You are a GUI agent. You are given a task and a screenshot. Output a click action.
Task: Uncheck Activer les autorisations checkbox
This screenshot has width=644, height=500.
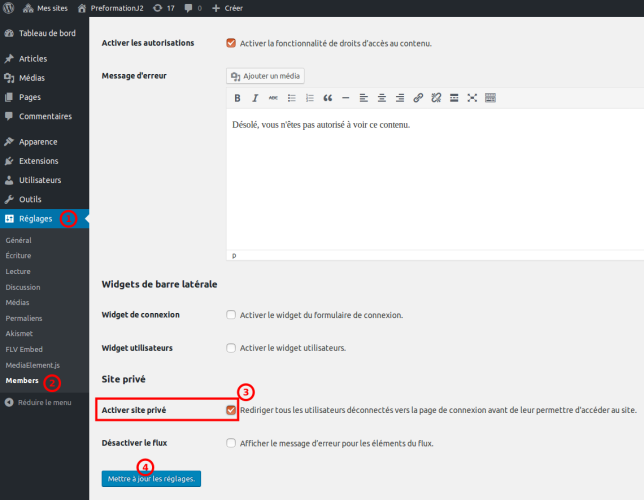click(x=231, y=43)
